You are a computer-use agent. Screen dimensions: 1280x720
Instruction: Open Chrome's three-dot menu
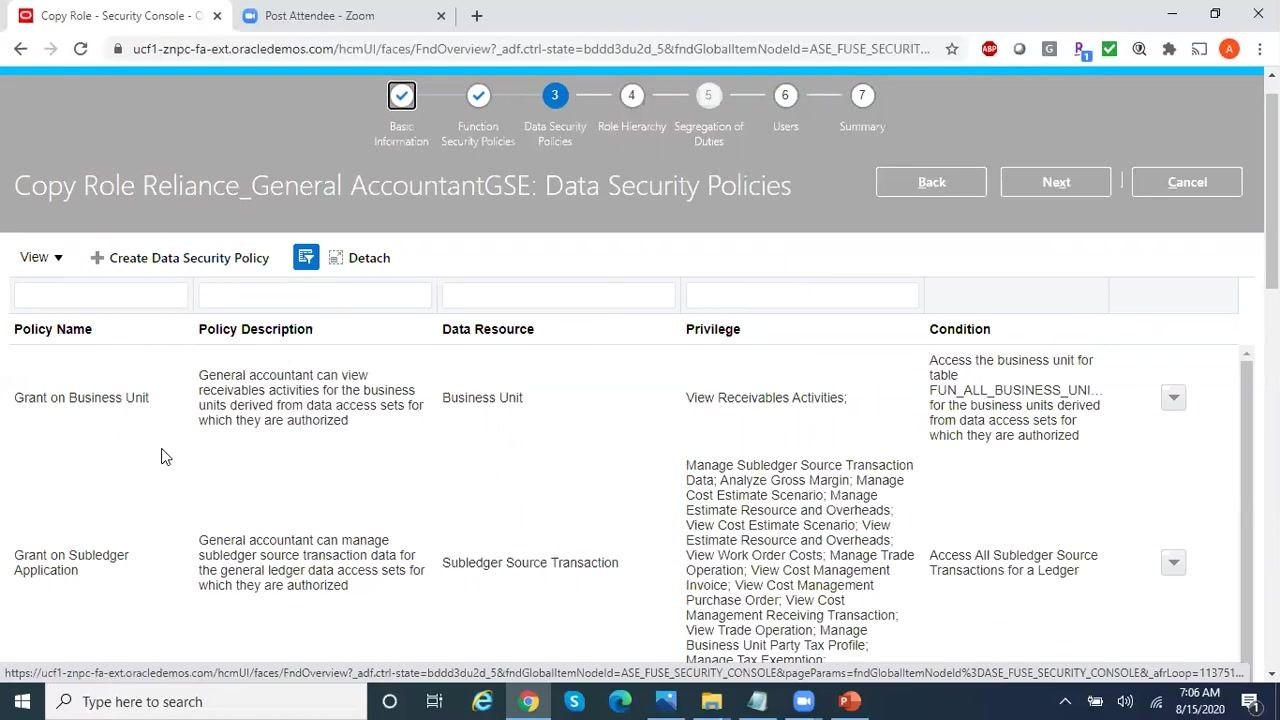[1258, 48]
